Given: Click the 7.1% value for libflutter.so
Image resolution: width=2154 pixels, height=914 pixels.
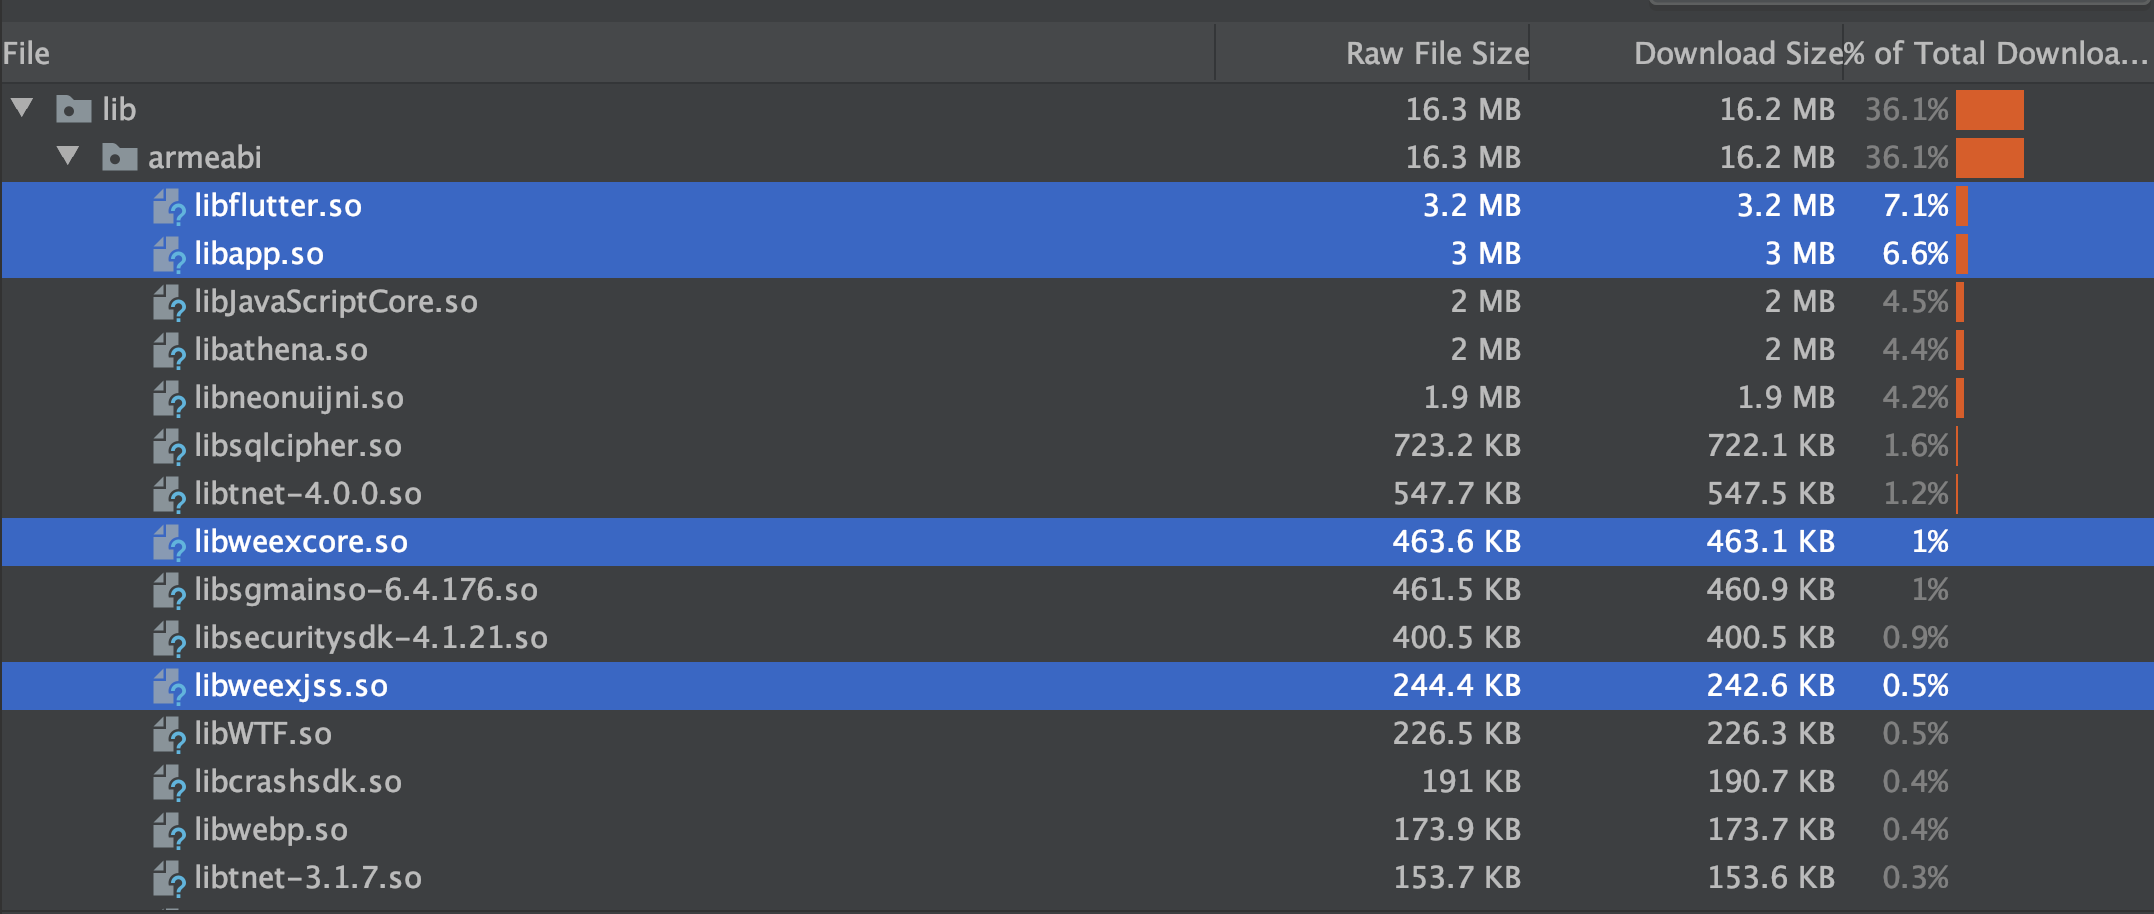Looking at the screenshot, I should pos(1915,205).
